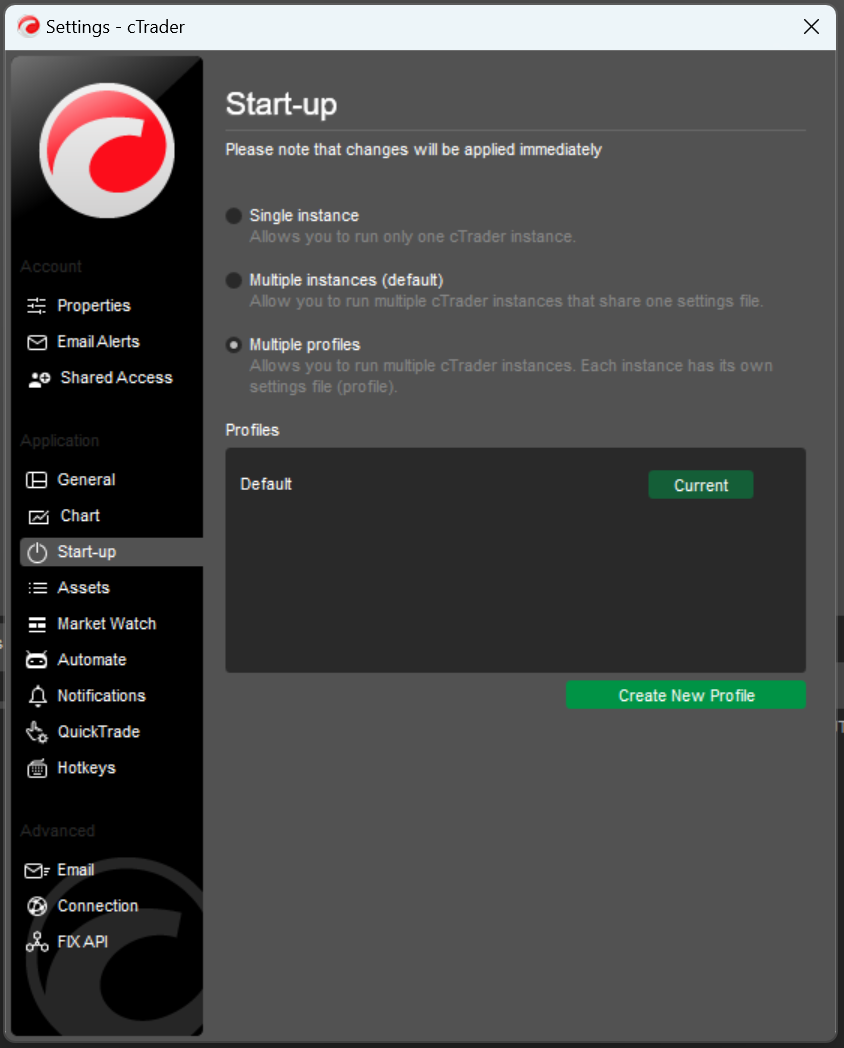Open Notifications settings
This screenshot has height=1048, width=844.
click(102, 696)
